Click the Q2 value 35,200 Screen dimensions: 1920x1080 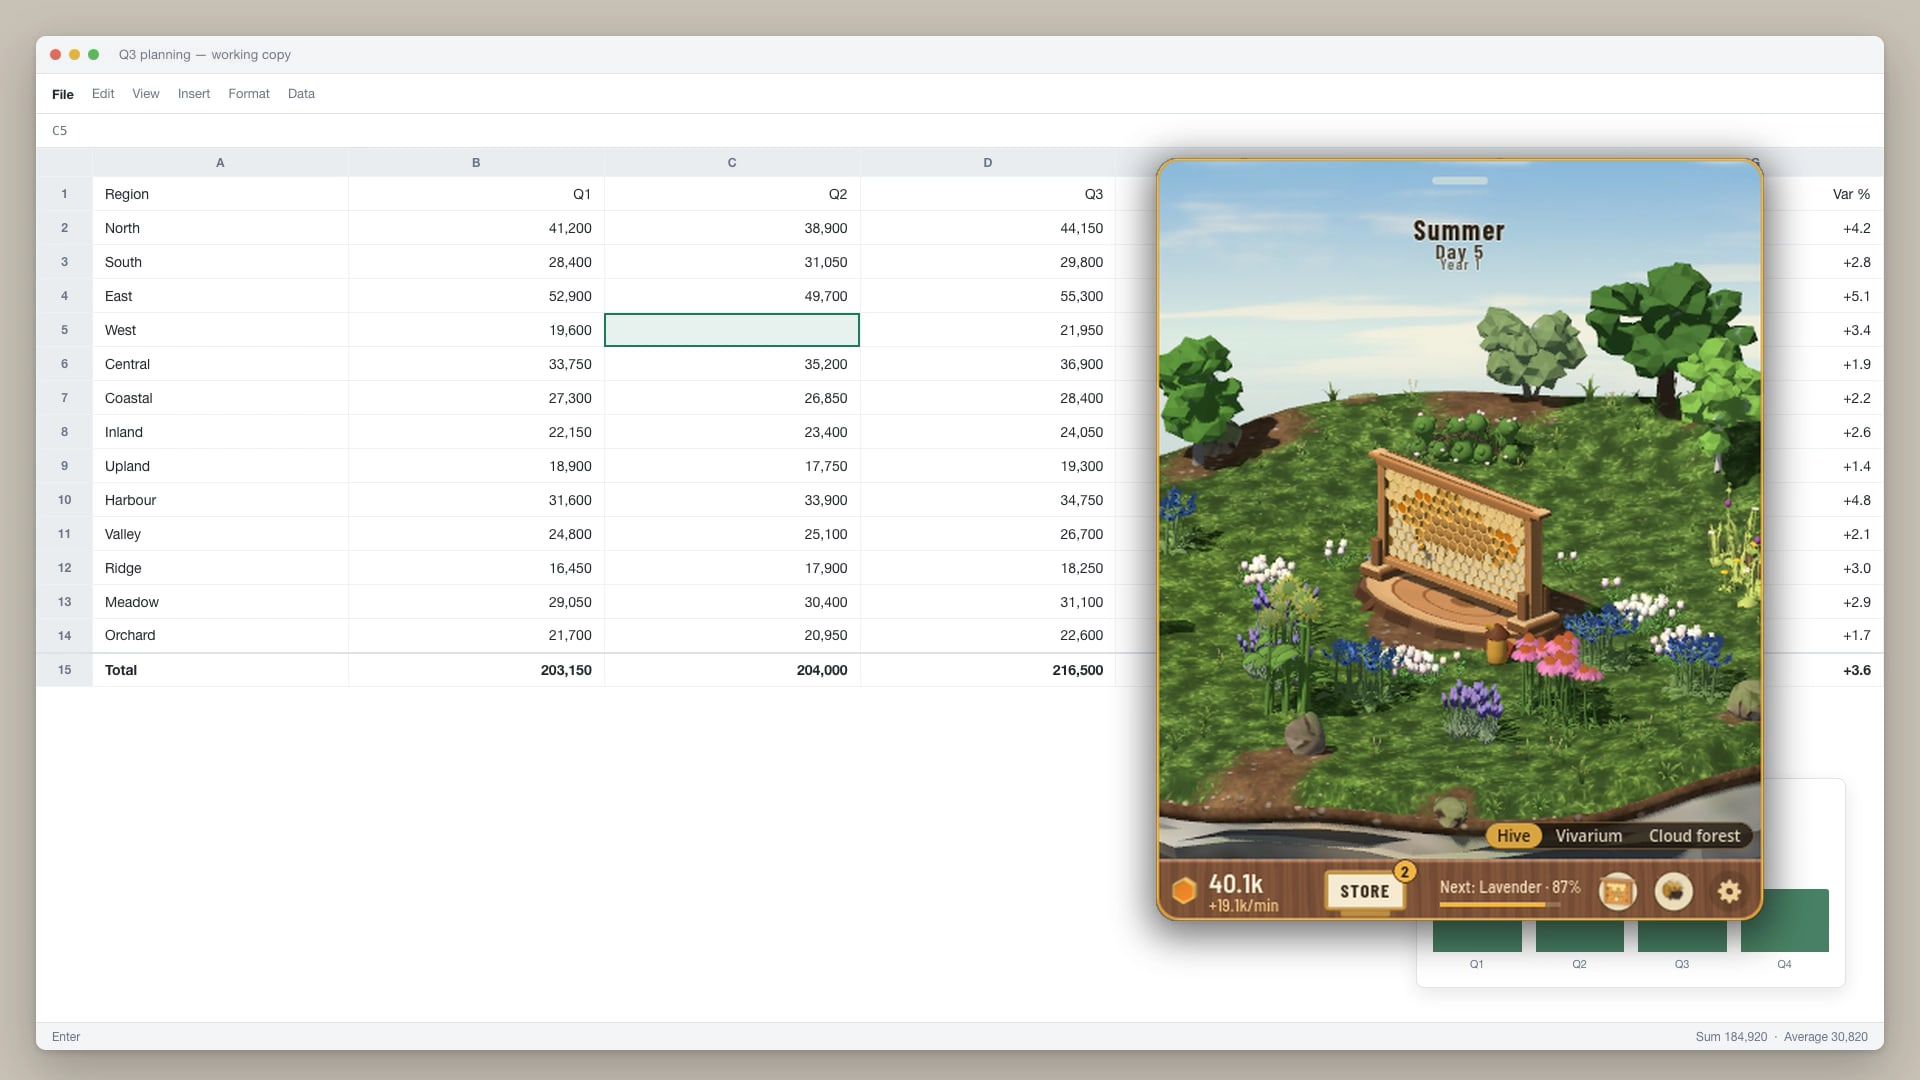pos(732,364)
